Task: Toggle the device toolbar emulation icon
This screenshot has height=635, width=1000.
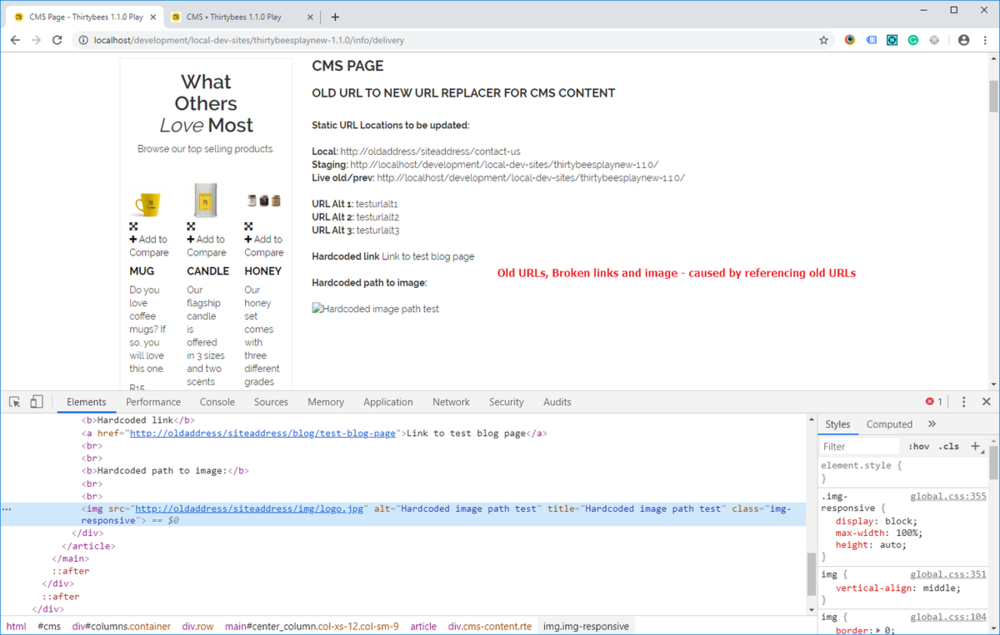Action: point(35,401)
